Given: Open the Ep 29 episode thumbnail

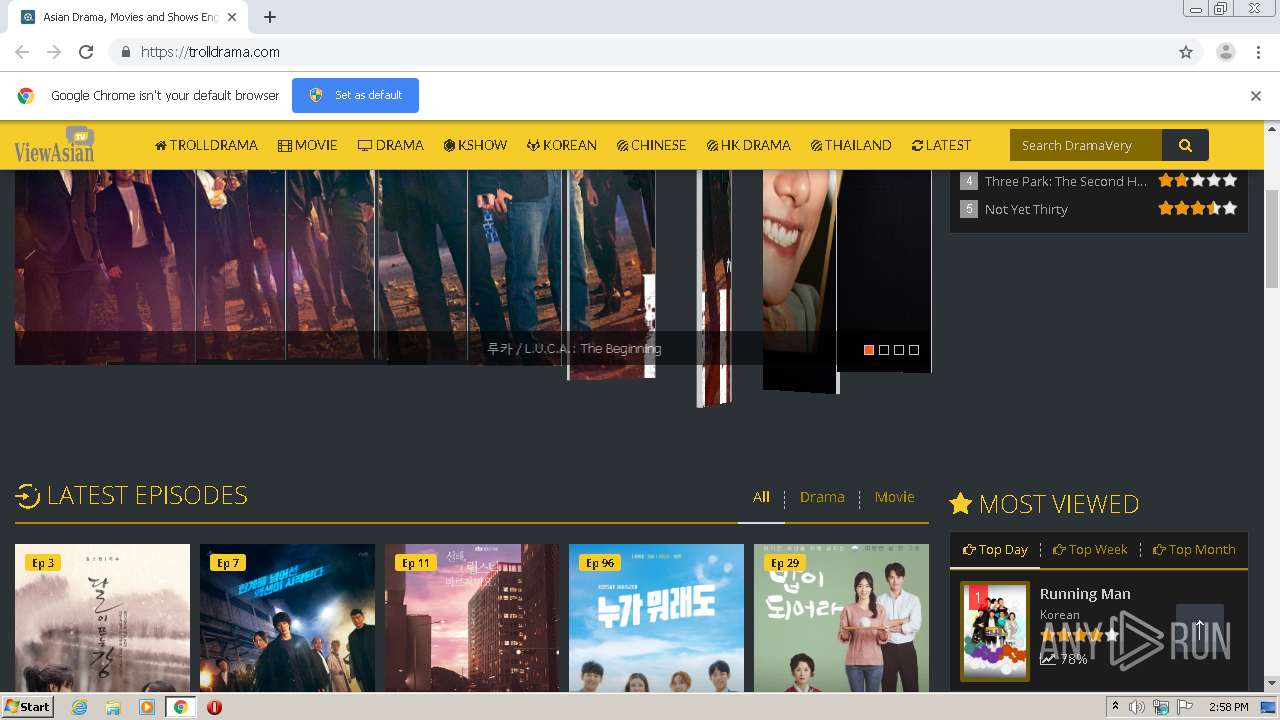Looking at the screenshot, I should [841, 618].
